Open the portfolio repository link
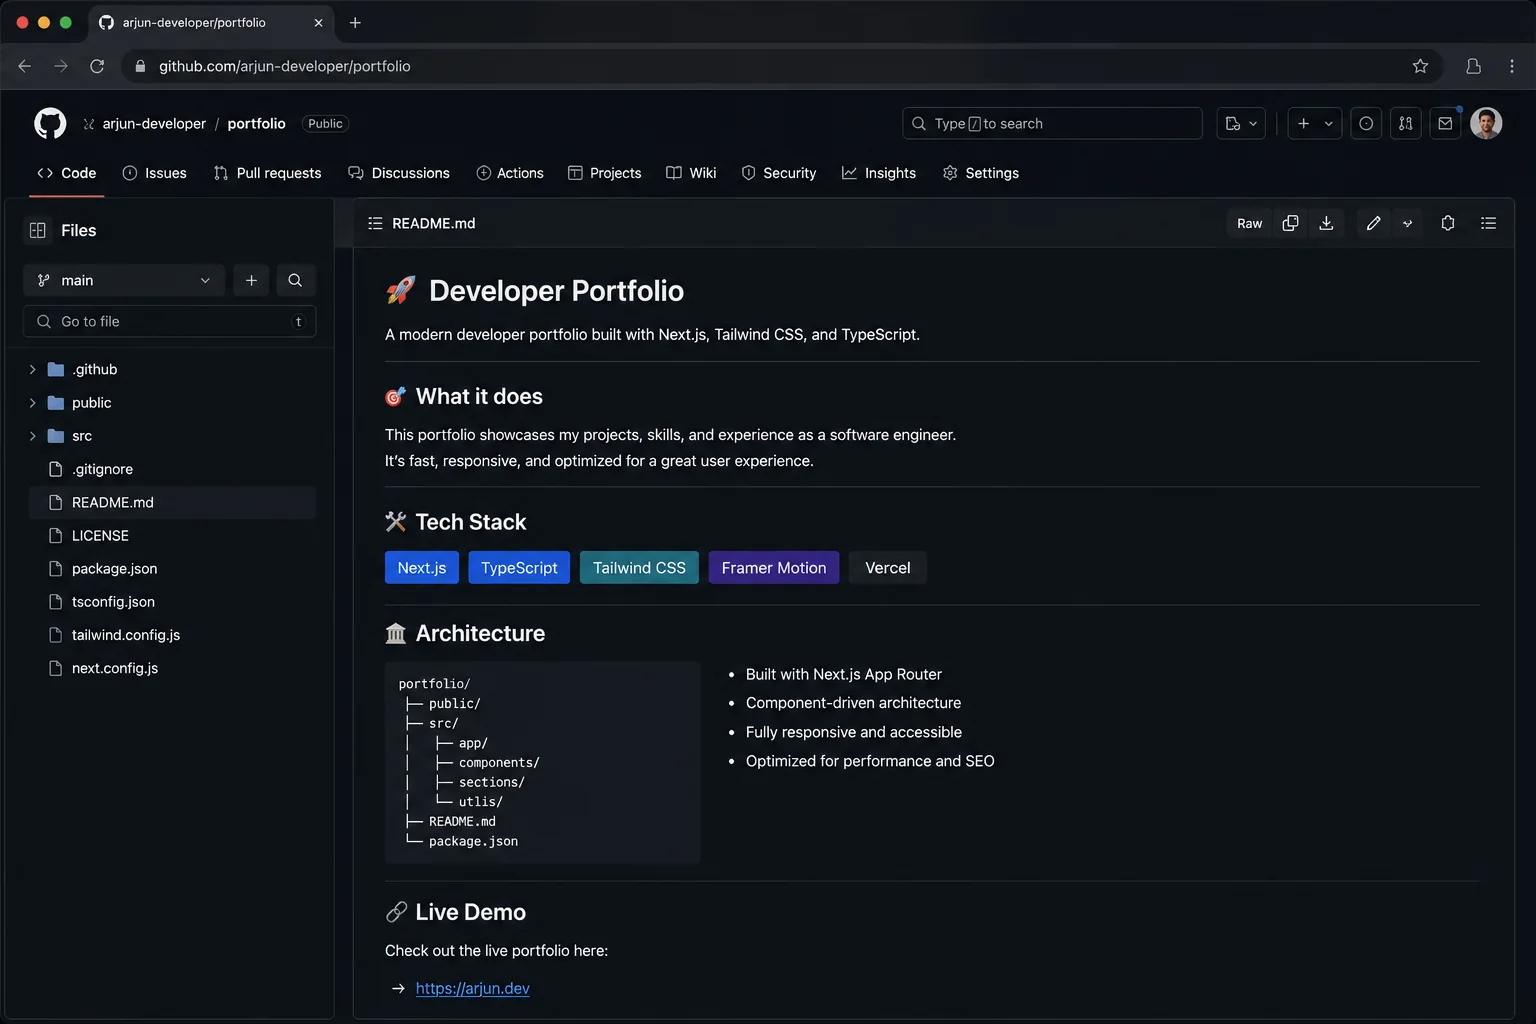Viewport: 1536px width, 1024px height. tap(256, 123)
